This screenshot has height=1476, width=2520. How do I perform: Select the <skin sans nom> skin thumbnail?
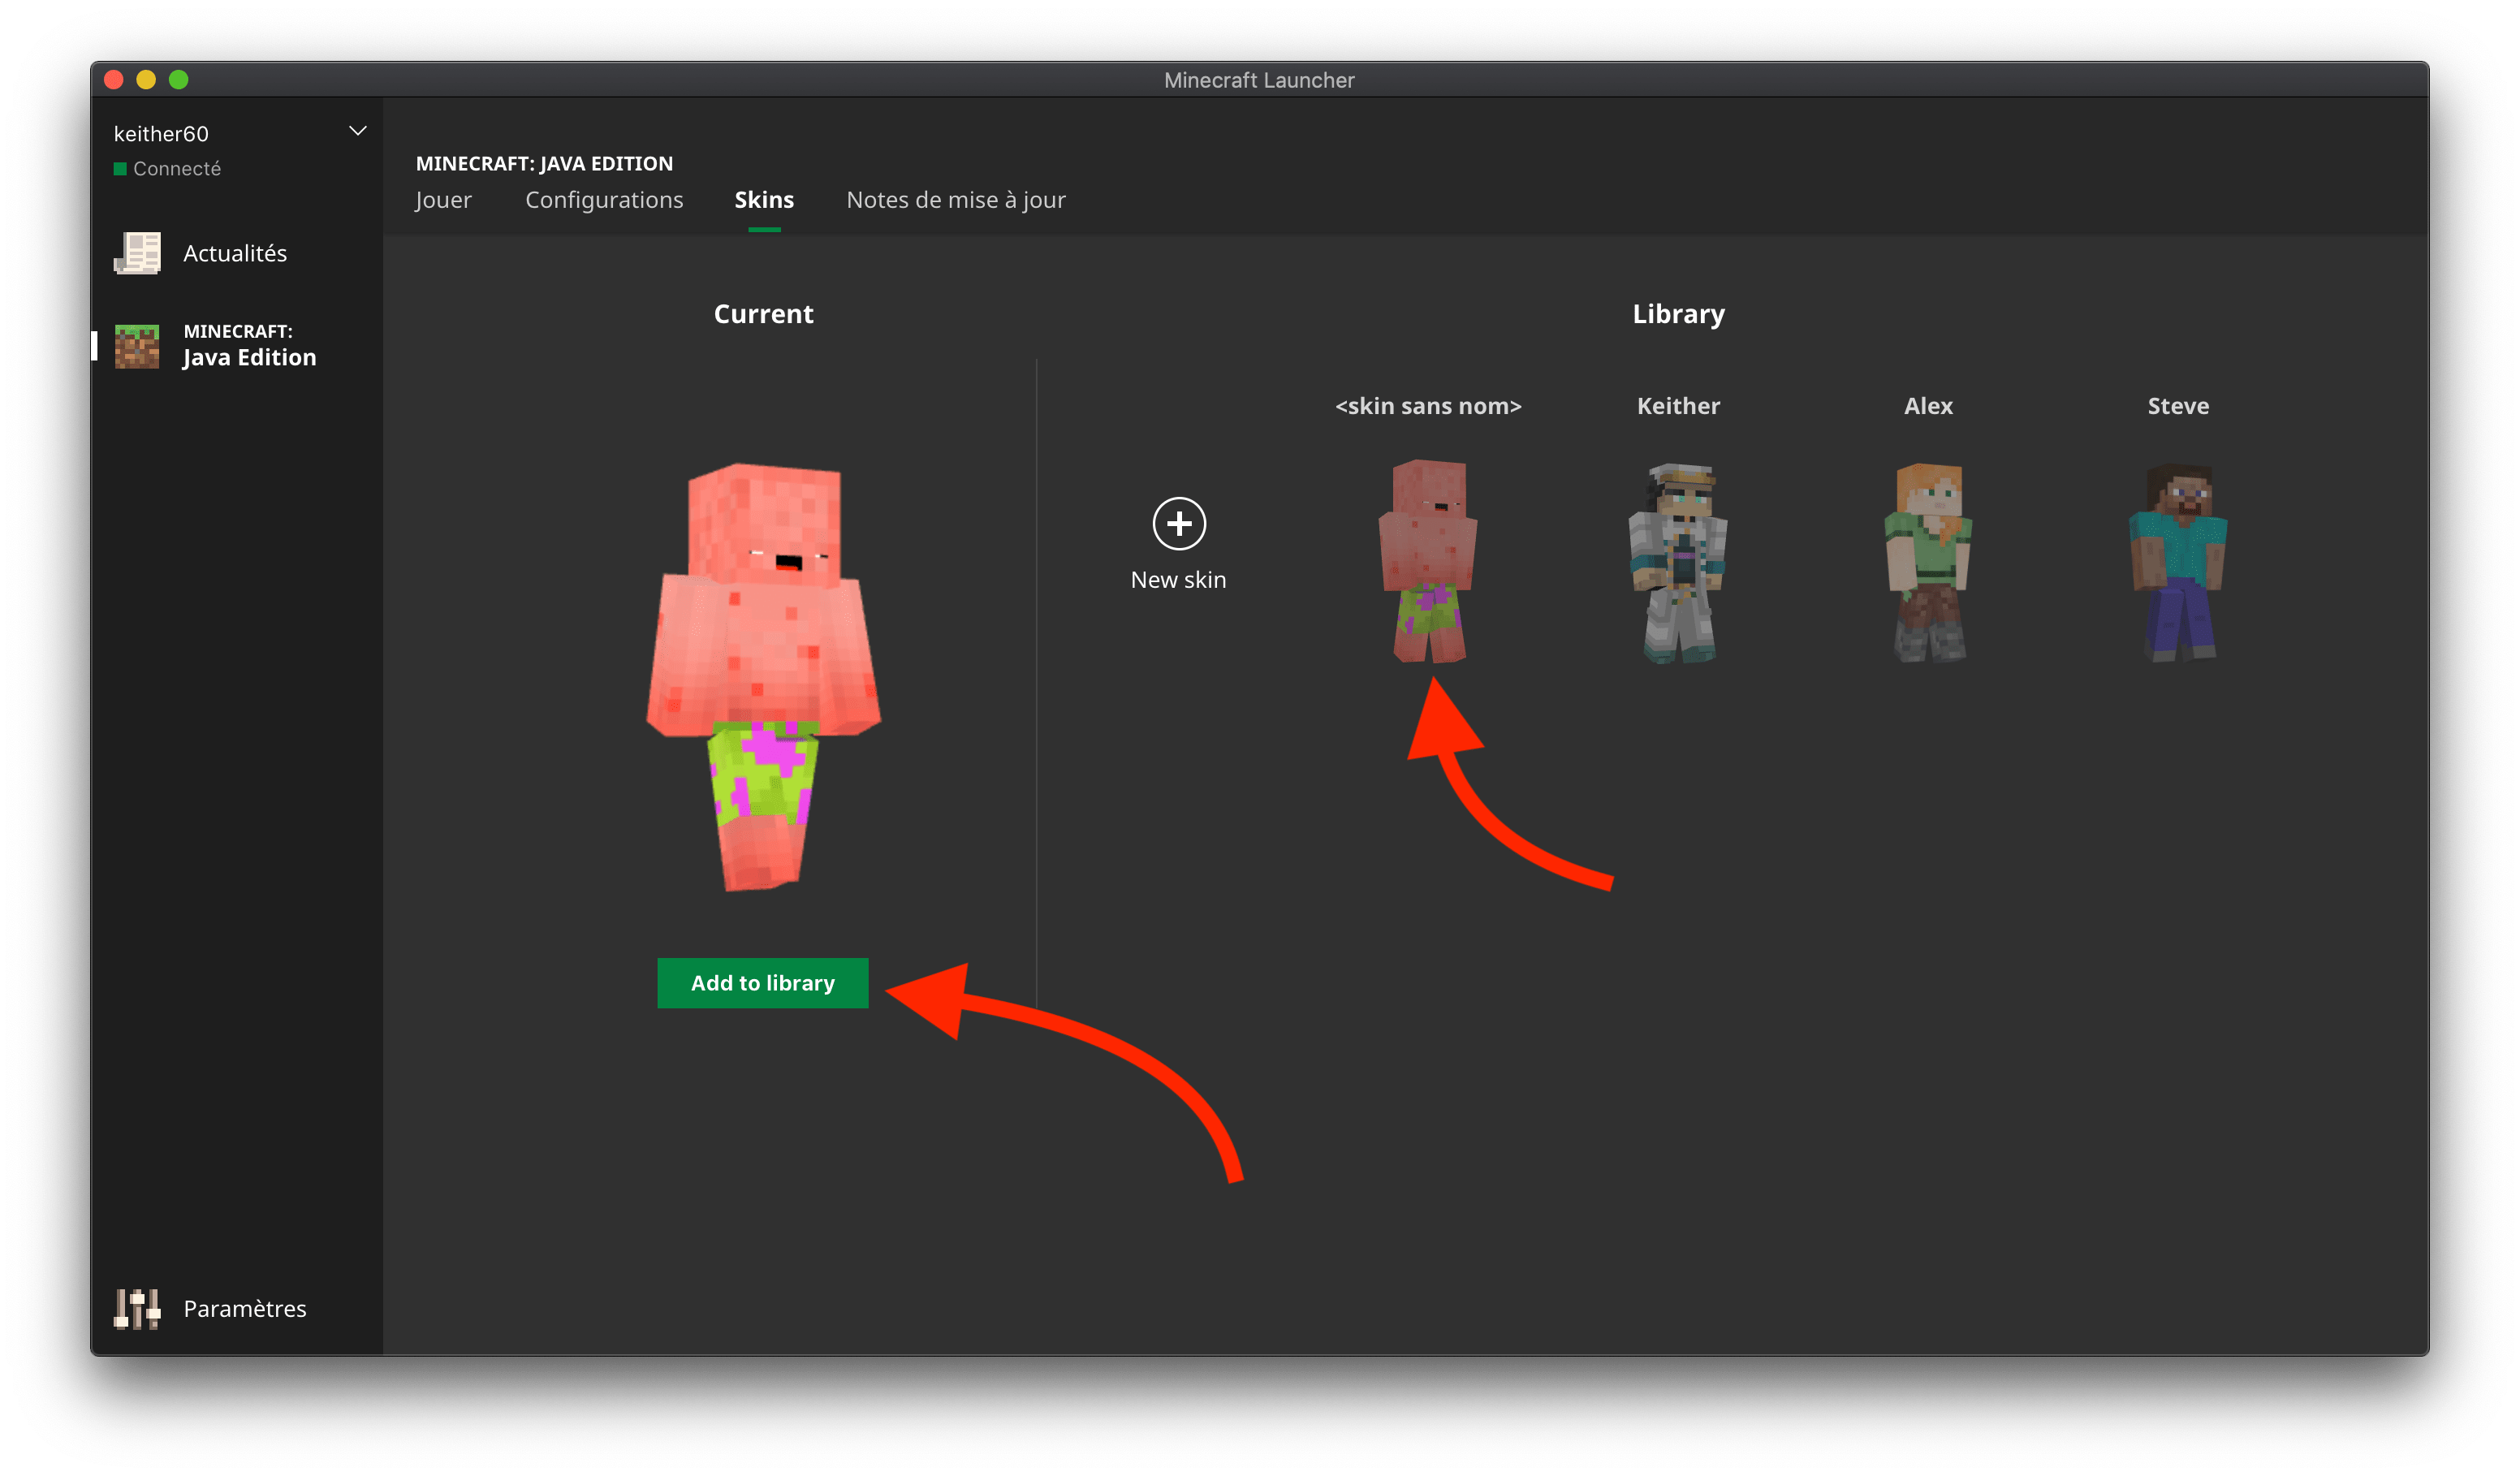coord(1428,561)
